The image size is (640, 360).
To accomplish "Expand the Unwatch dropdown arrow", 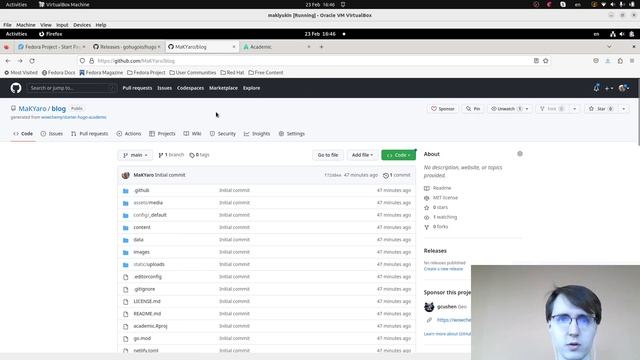I will pos(527,109).
